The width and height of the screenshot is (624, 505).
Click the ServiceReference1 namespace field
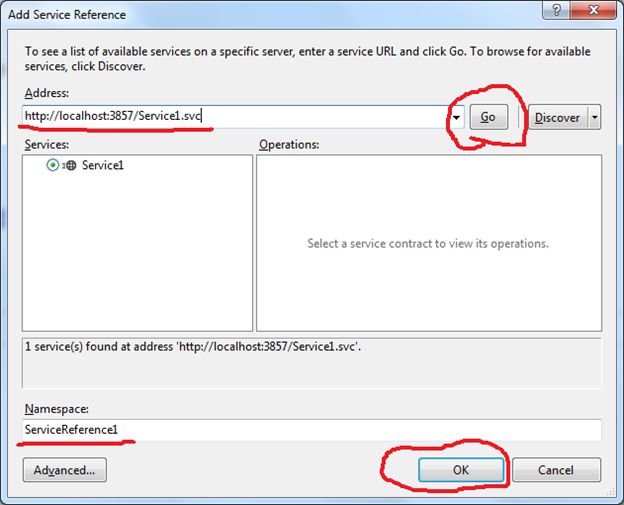pyautogui.click(x=310, y=430)
